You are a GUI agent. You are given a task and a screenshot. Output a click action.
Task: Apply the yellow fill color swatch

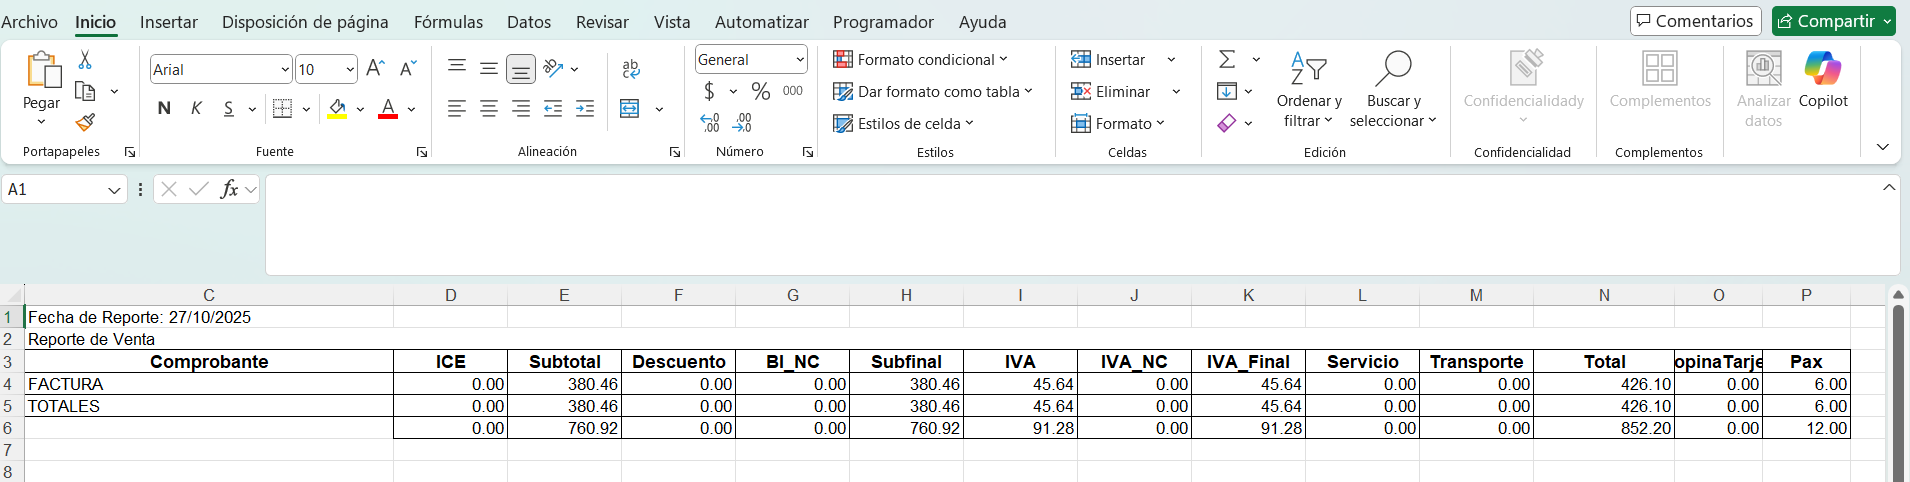[x=338, y=109]
